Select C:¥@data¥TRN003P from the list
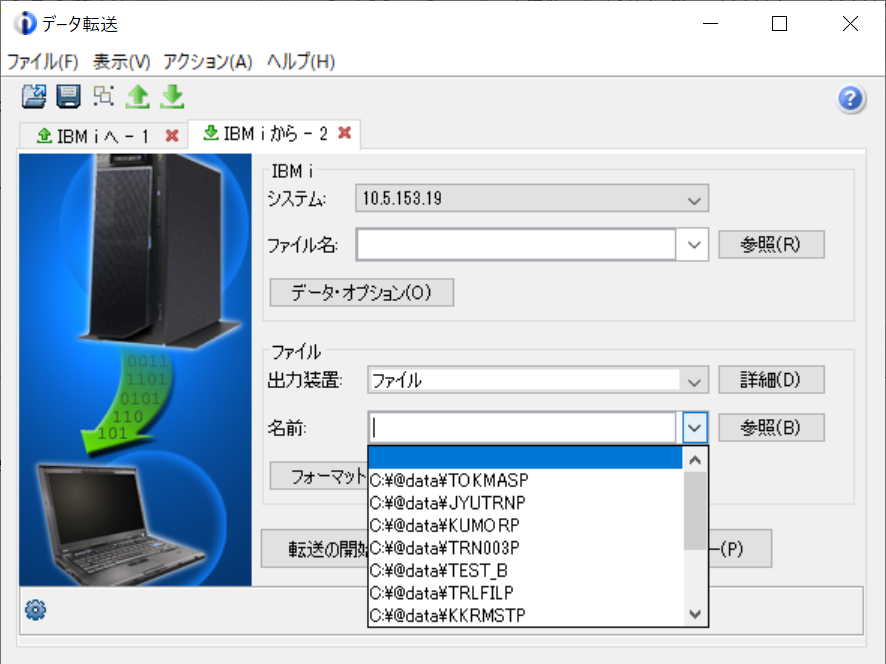This screenshot has width=886, height=664. point(525,548)
